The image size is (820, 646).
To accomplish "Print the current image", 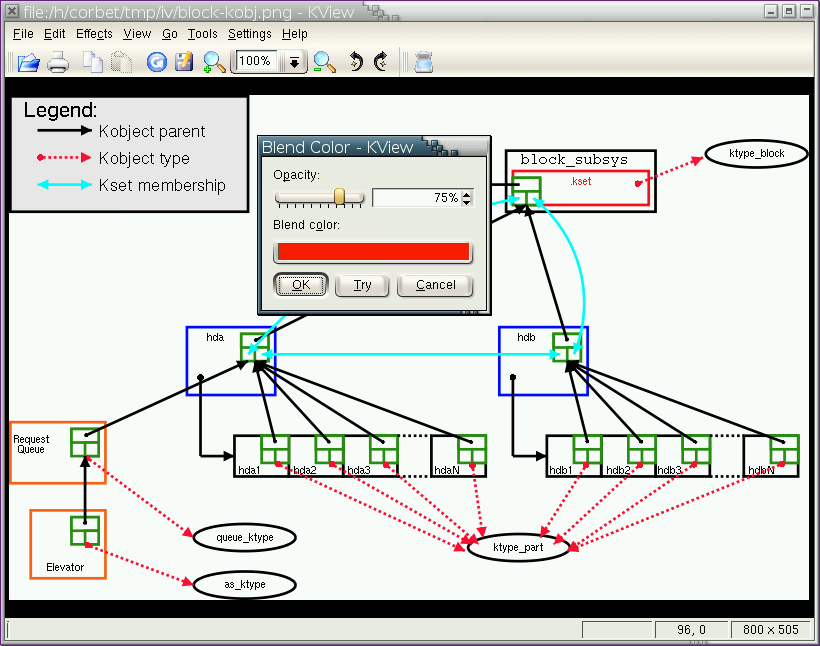I will tap(57, 61).
